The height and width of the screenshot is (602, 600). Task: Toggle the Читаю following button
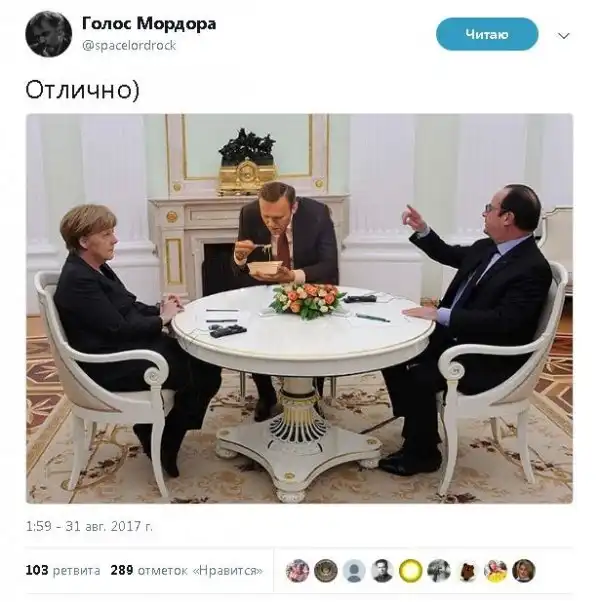tap(487, 34)
